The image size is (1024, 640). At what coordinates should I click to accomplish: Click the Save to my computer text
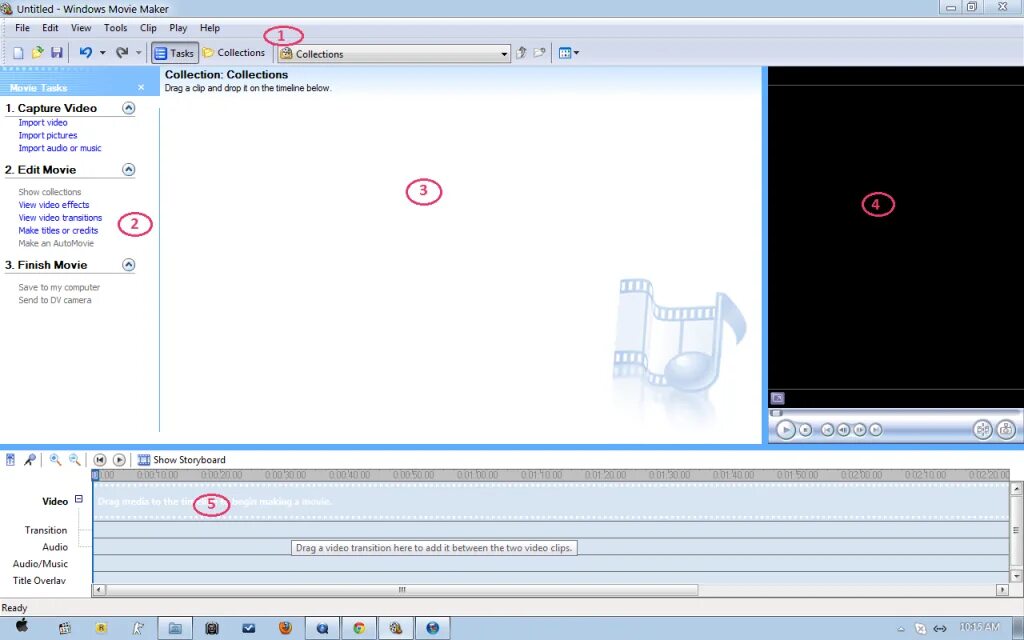pos(59,287)
